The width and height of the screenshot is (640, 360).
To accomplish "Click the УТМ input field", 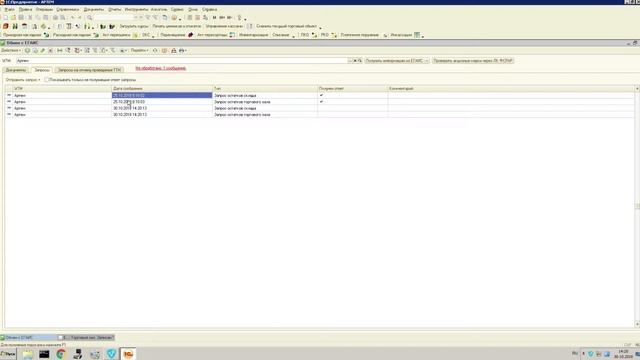I will tap(182, 61).
